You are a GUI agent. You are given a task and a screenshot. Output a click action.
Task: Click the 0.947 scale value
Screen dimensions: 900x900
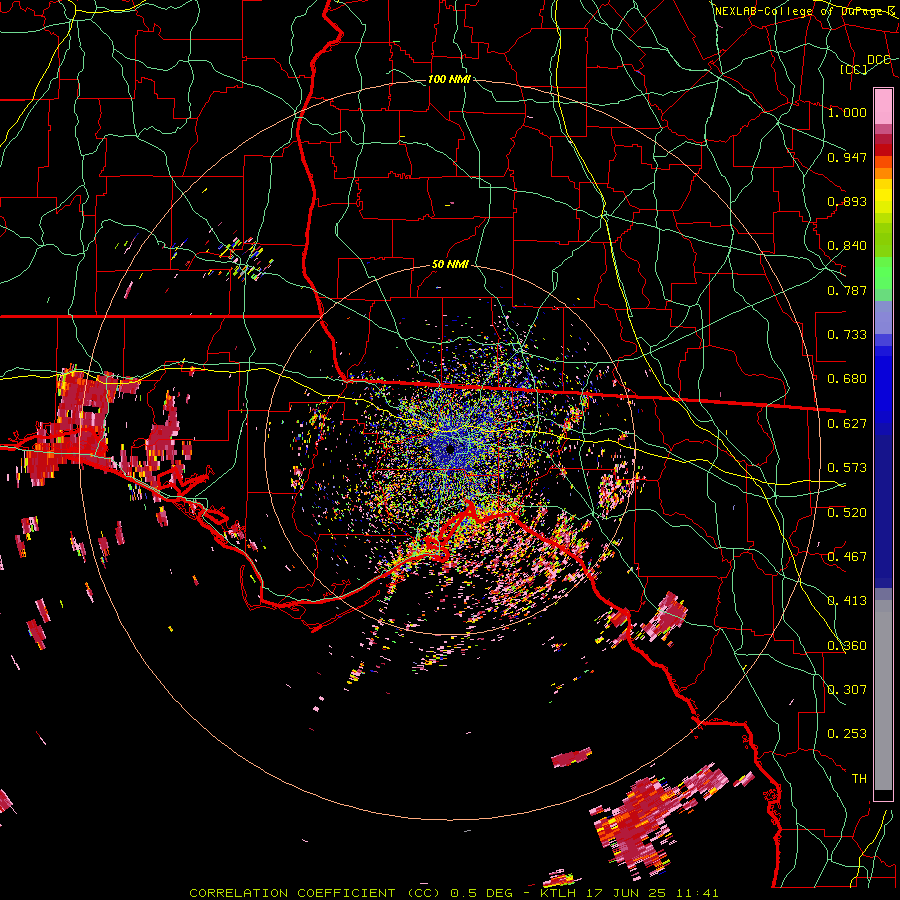tap(847, 157)
